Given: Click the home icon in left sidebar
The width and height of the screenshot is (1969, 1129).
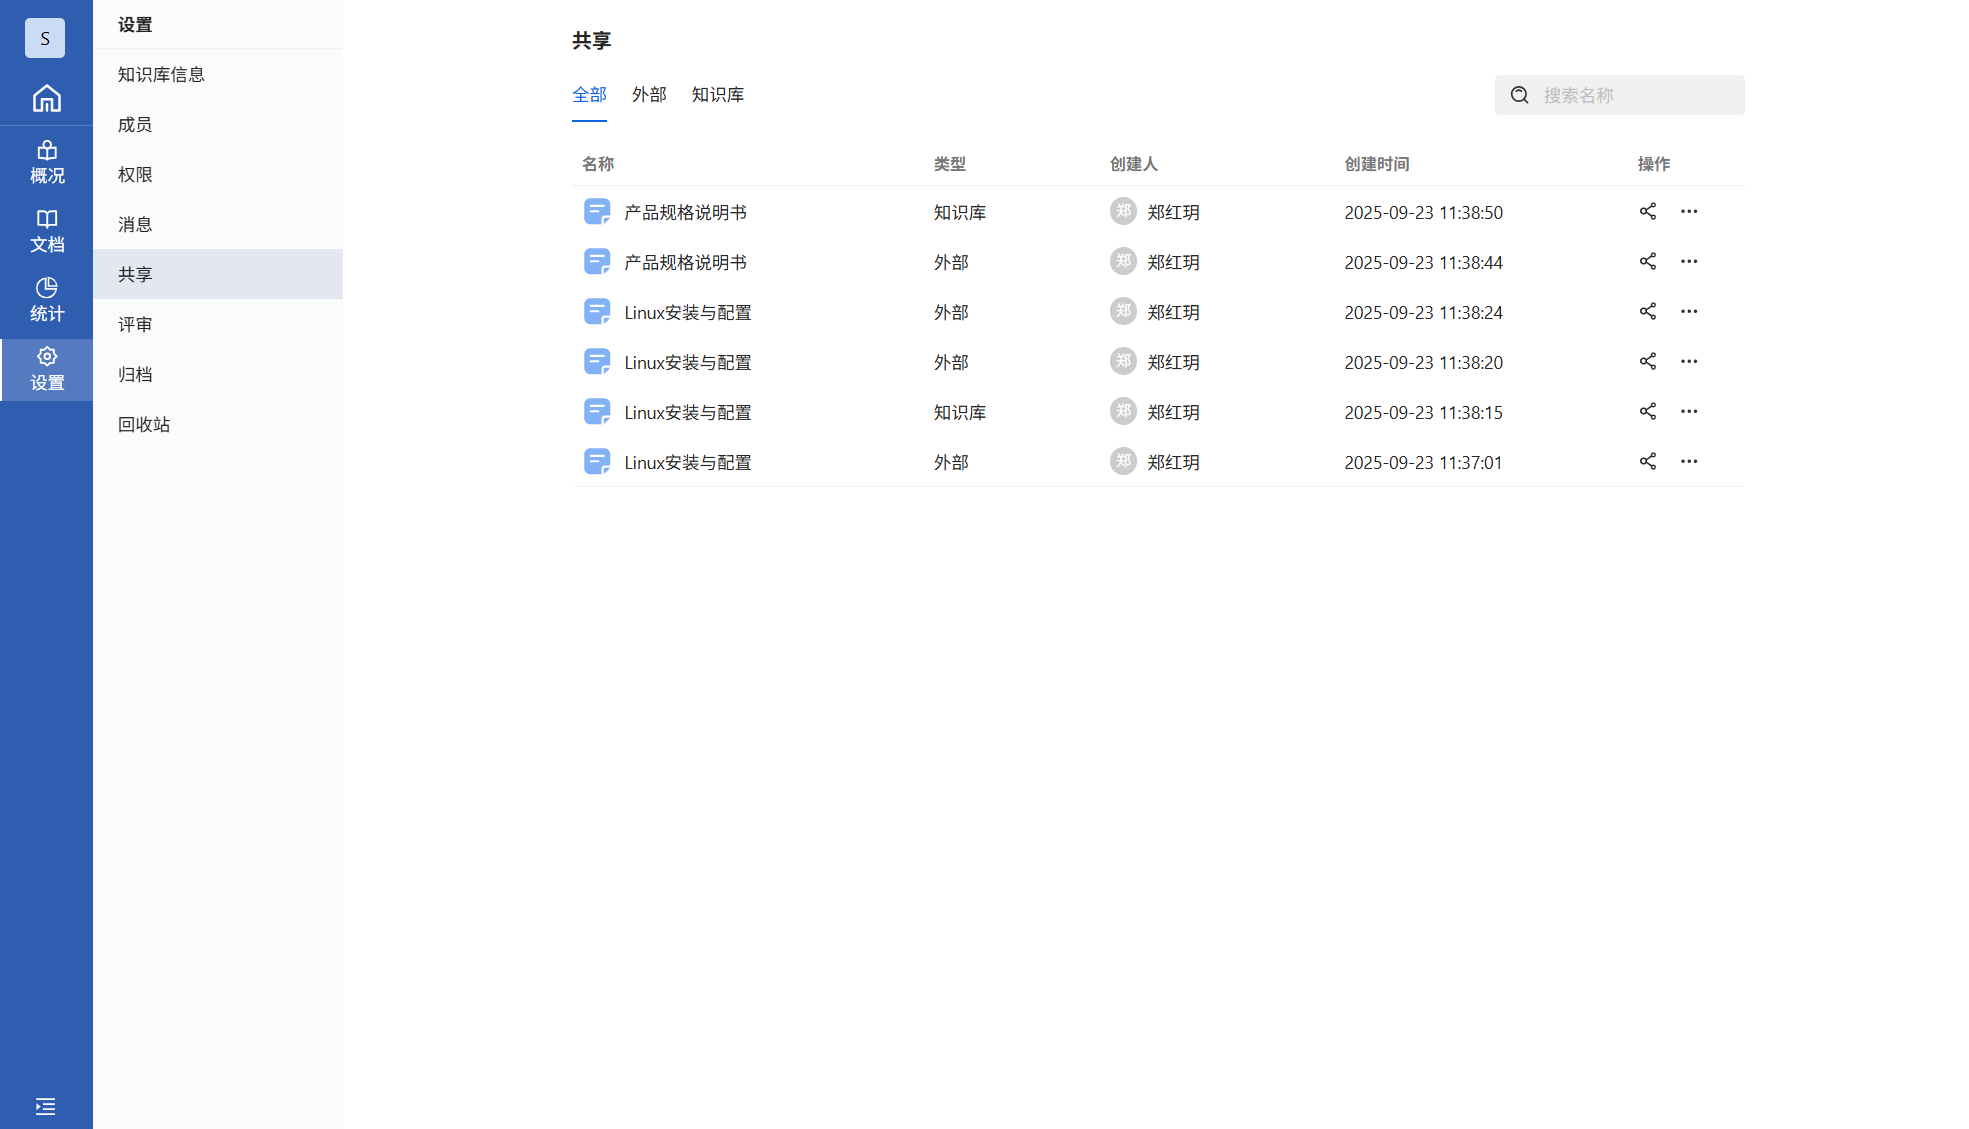Looking at the screenshot, I should tap(46, 98).
